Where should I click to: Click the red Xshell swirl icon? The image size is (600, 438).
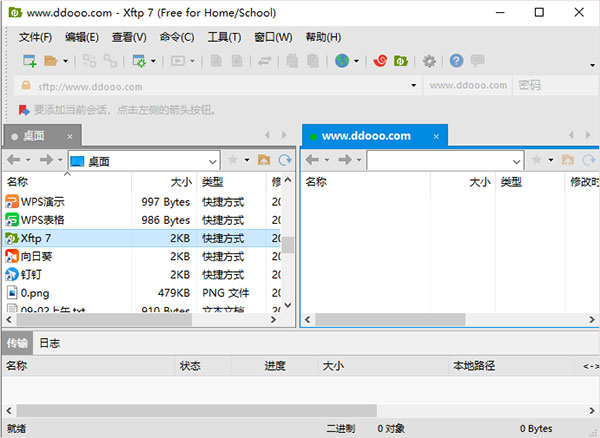pyautogui.click(x=380, y=60)
